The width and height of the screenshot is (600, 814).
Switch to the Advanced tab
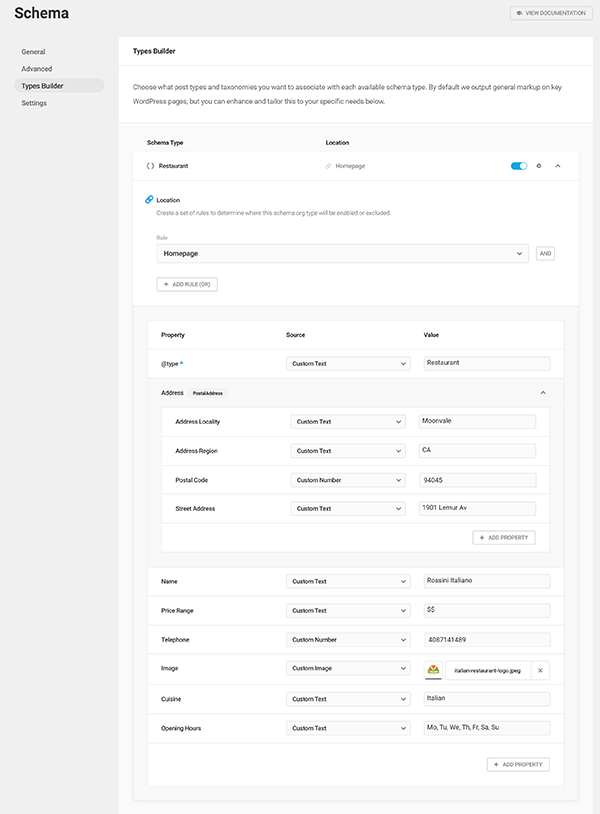click(x=37, y=69)
